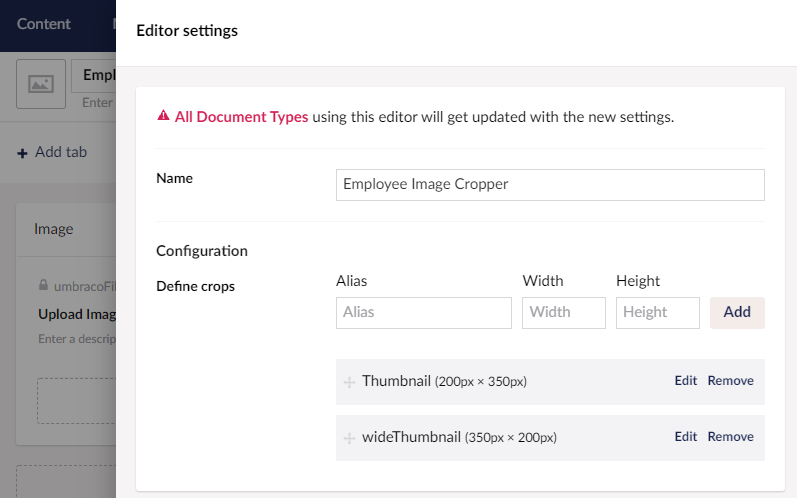Edit the wideThumbnail crop
Viewport: 799px width, 501px height.
685,437
